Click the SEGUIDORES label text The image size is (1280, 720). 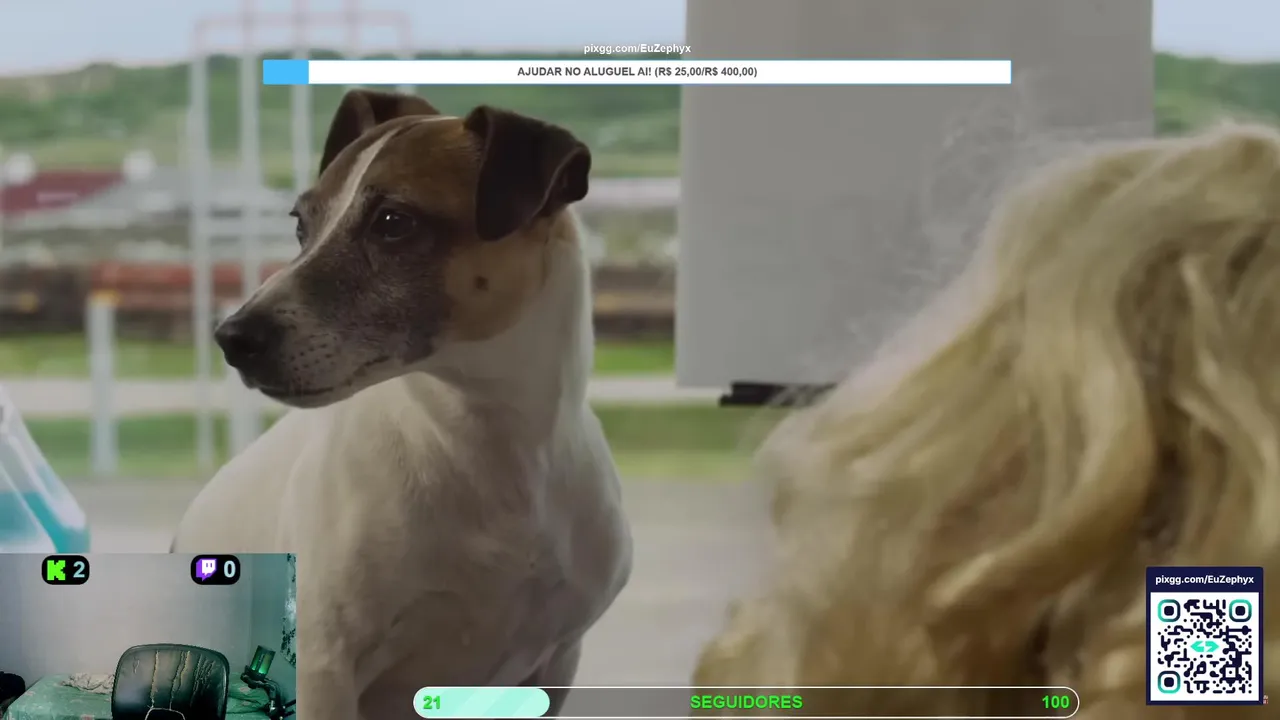(746, 703)
